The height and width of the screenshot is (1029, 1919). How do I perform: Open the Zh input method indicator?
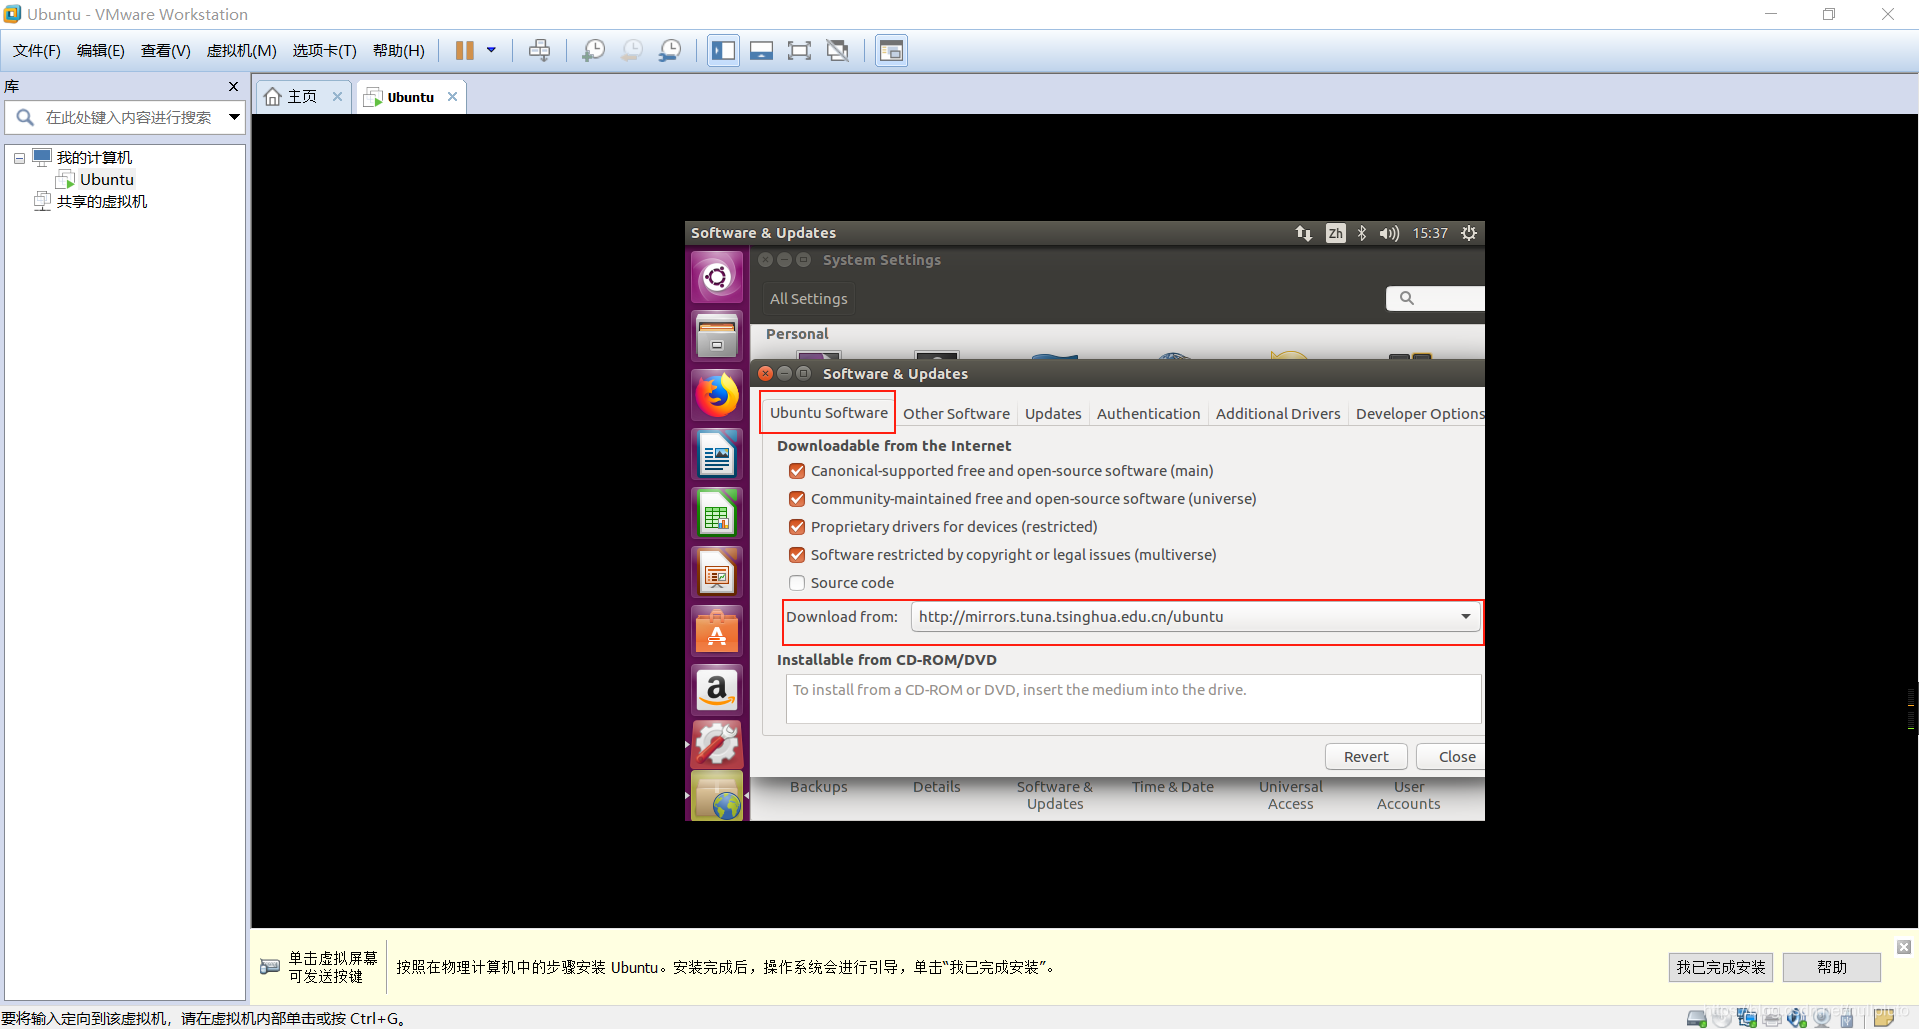click(1336, 233)
